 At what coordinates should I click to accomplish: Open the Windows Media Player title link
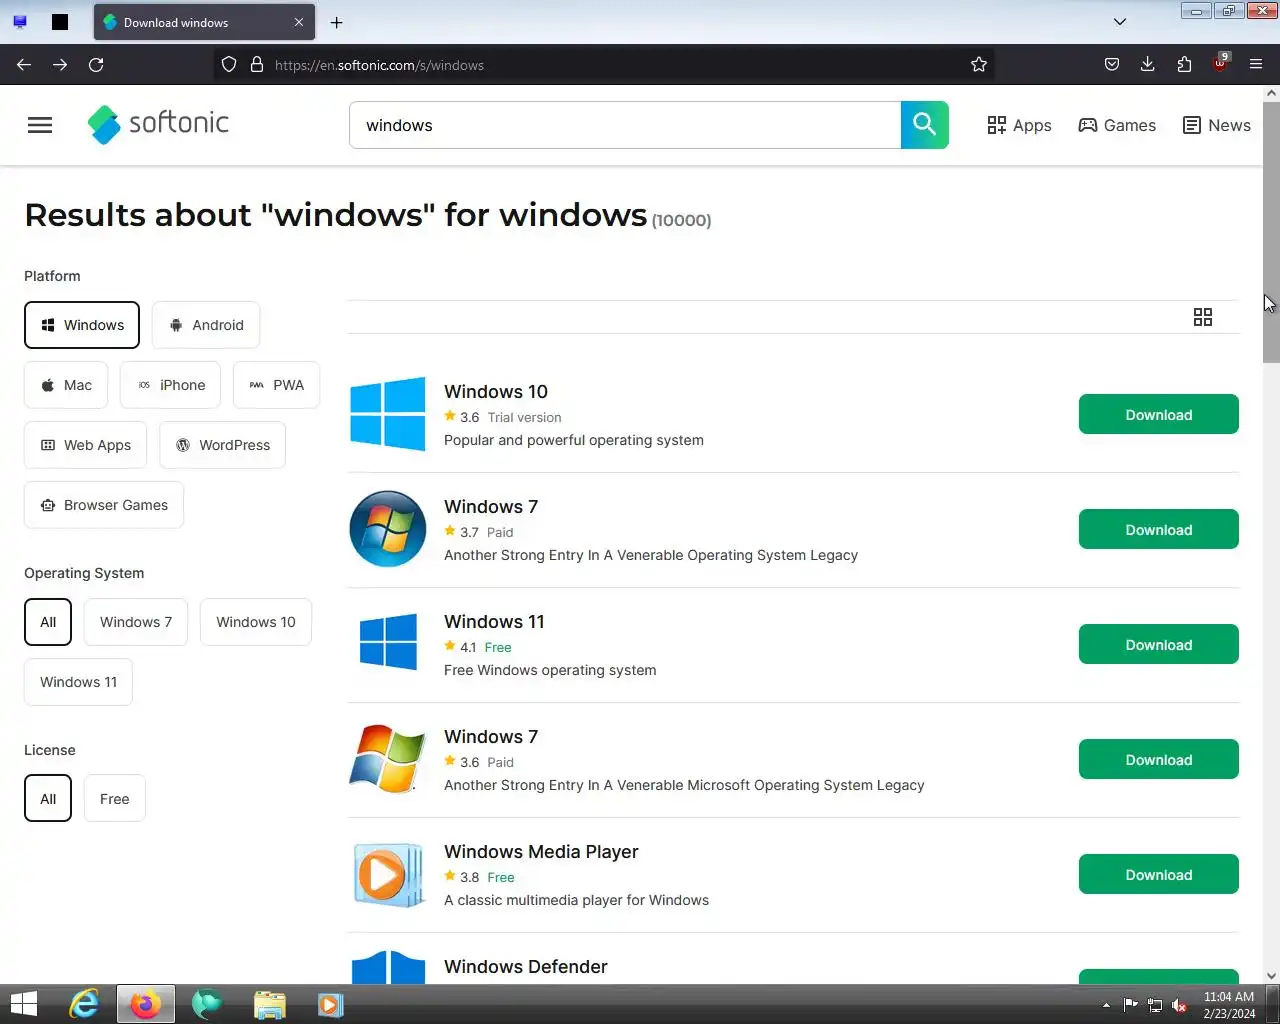[x=541, y=852]
